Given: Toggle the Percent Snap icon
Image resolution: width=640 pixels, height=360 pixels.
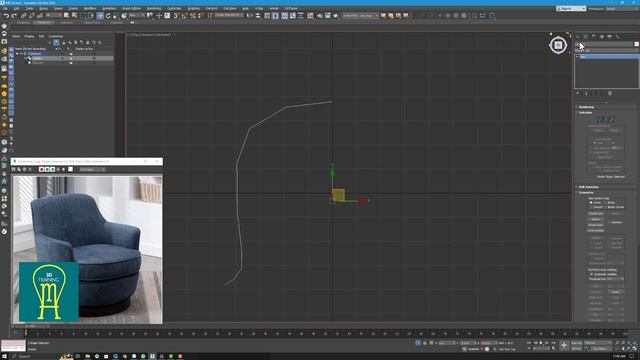Looking at the screenshot, I should [x=193, y=16].
